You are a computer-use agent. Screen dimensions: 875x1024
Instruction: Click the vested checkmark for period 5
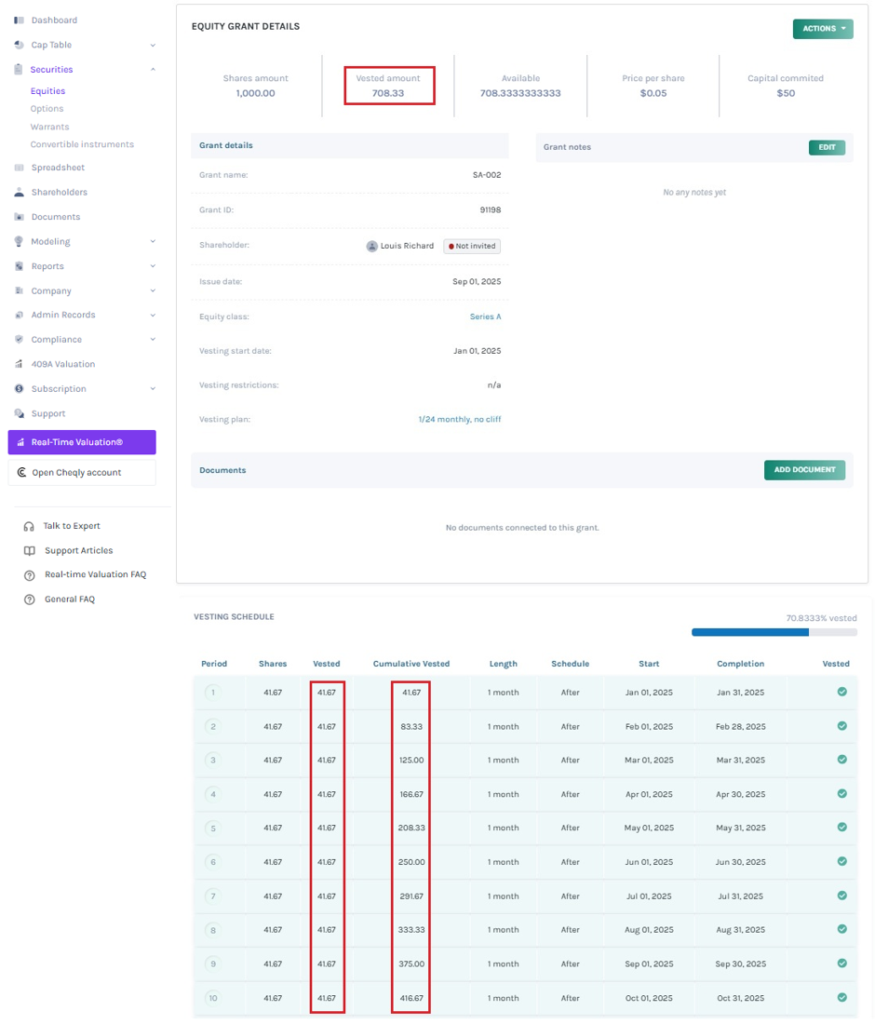(842, 827)
